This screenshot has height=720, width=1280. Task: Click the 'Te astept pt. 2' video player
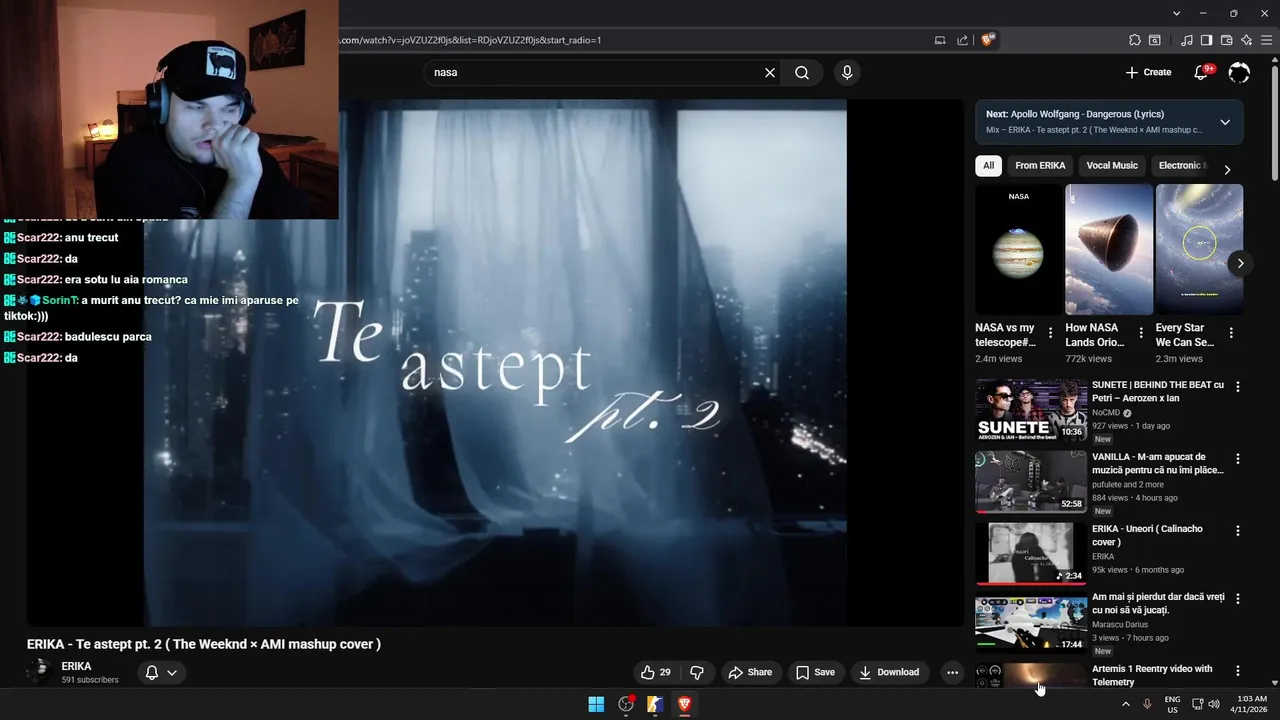495,362
